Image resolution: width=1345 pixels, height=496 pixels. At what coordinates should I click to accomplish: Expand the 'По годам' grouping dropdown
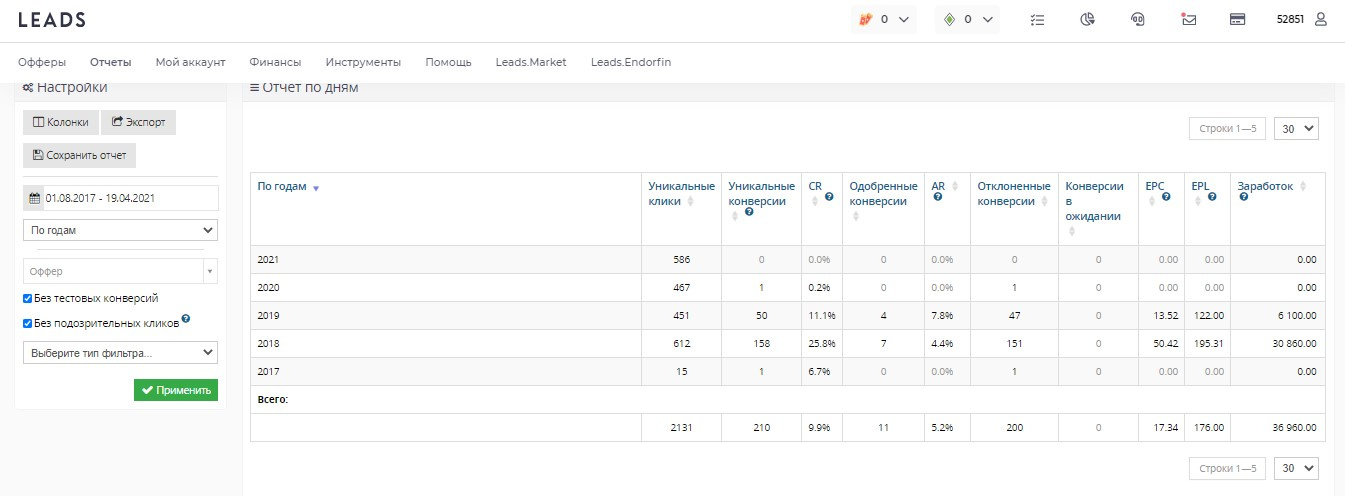(120, 230)
